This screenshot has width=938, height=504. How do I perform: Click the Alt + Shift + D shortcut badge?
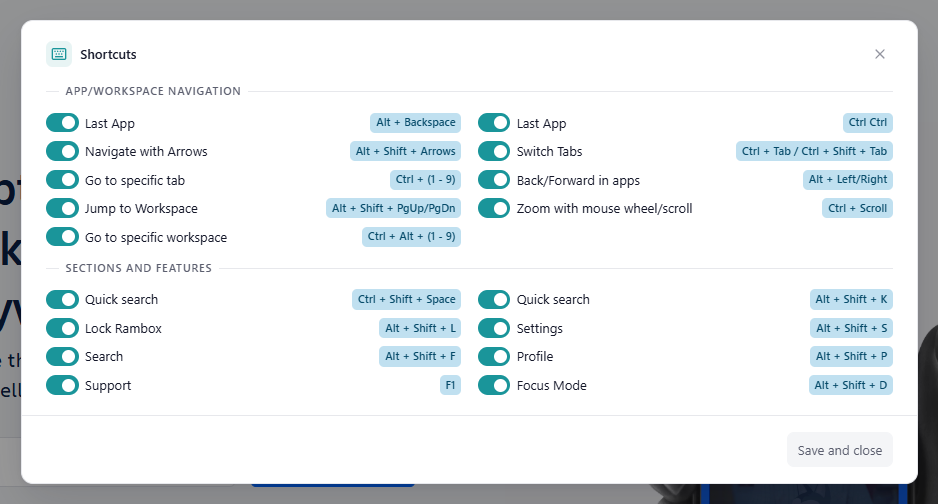point(851,385)
